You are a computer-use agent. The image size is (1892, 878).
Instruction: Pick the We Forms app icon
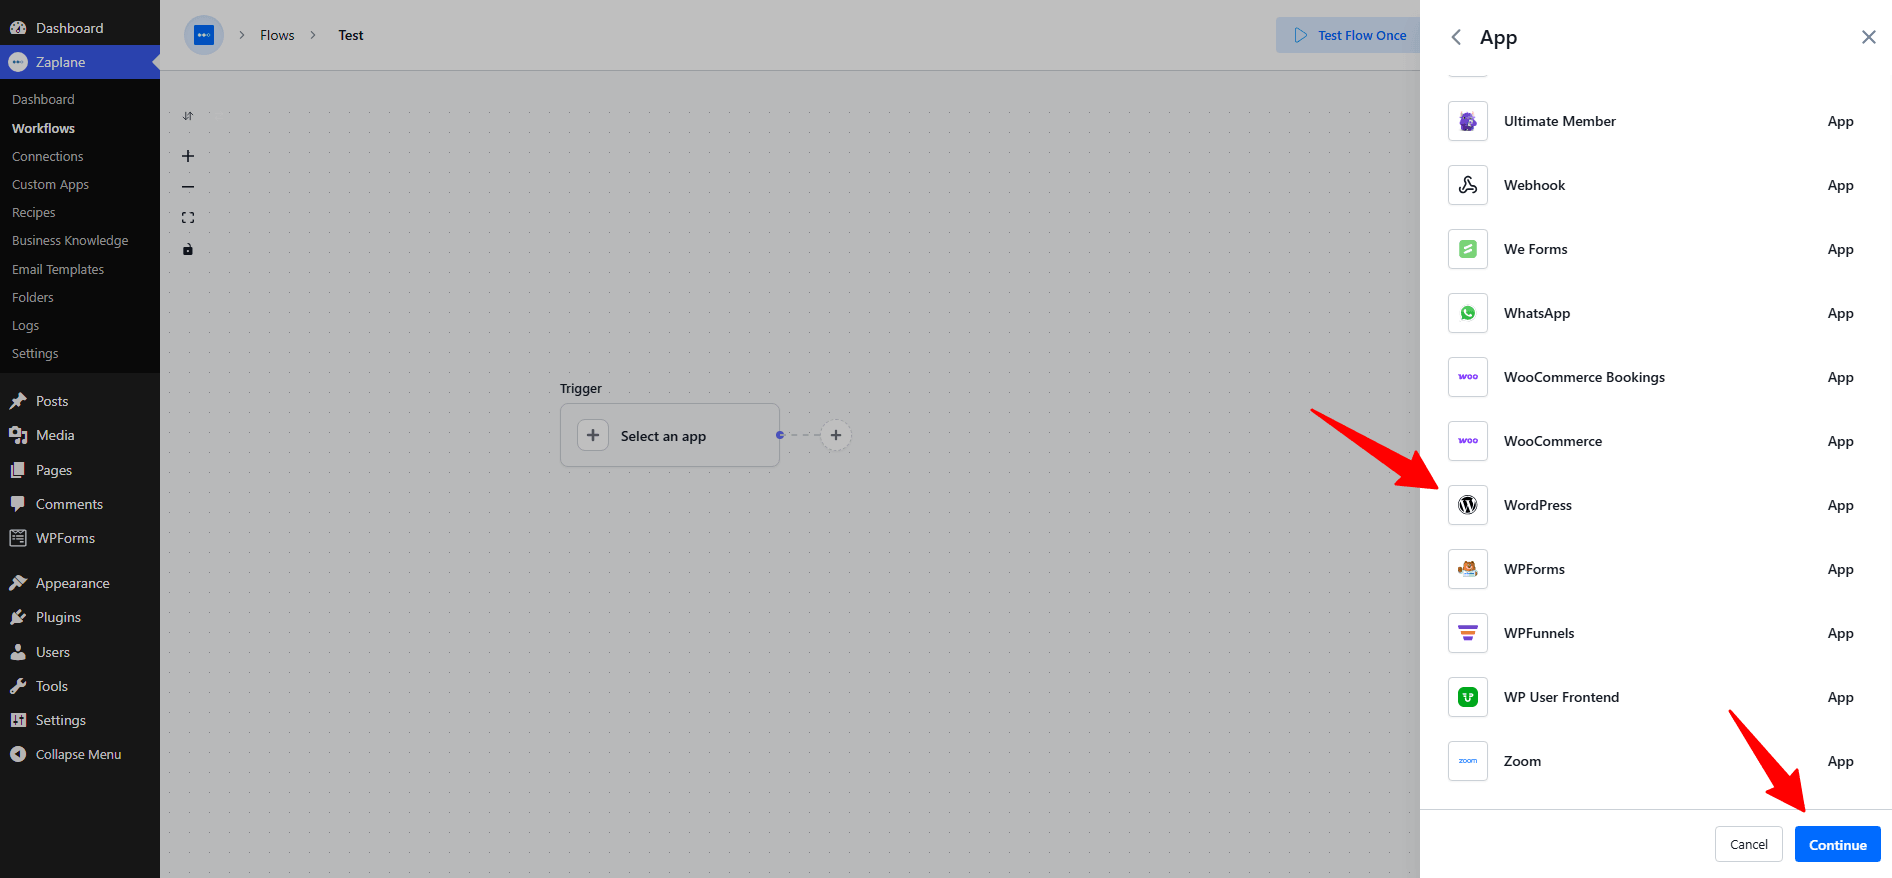1467,249
